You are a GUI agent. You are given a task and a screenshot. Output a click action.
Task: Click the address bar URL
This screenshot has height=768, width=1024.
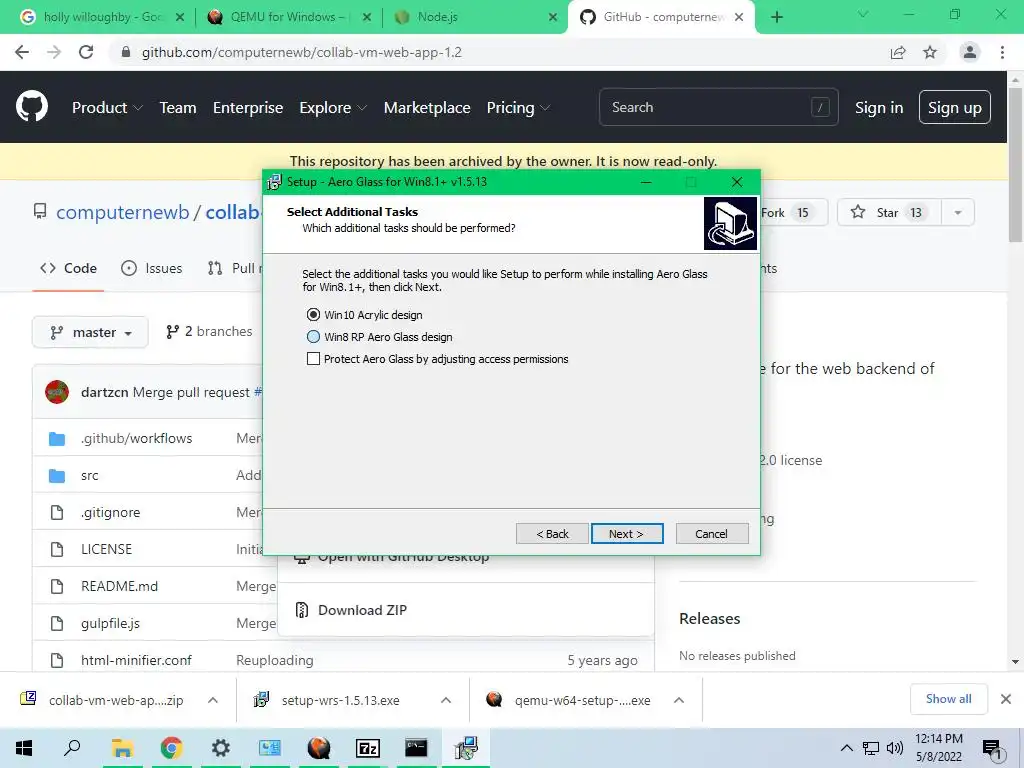pyautogui.click(x=302, y=52)
